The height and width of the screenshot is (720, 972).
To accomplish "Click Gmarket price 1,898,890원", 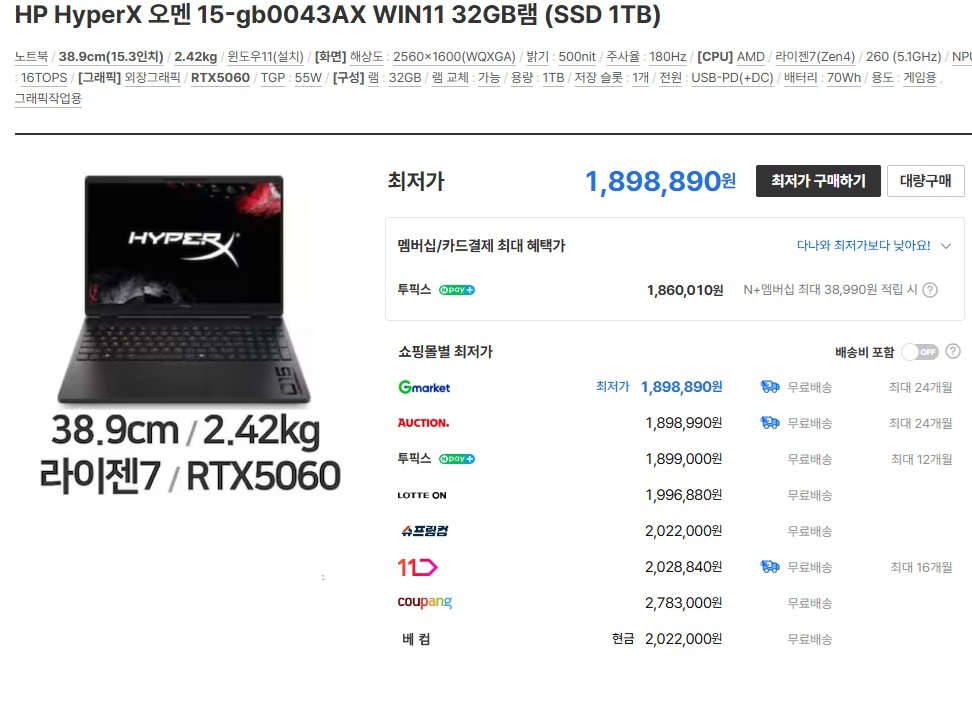I will (681, 387).
